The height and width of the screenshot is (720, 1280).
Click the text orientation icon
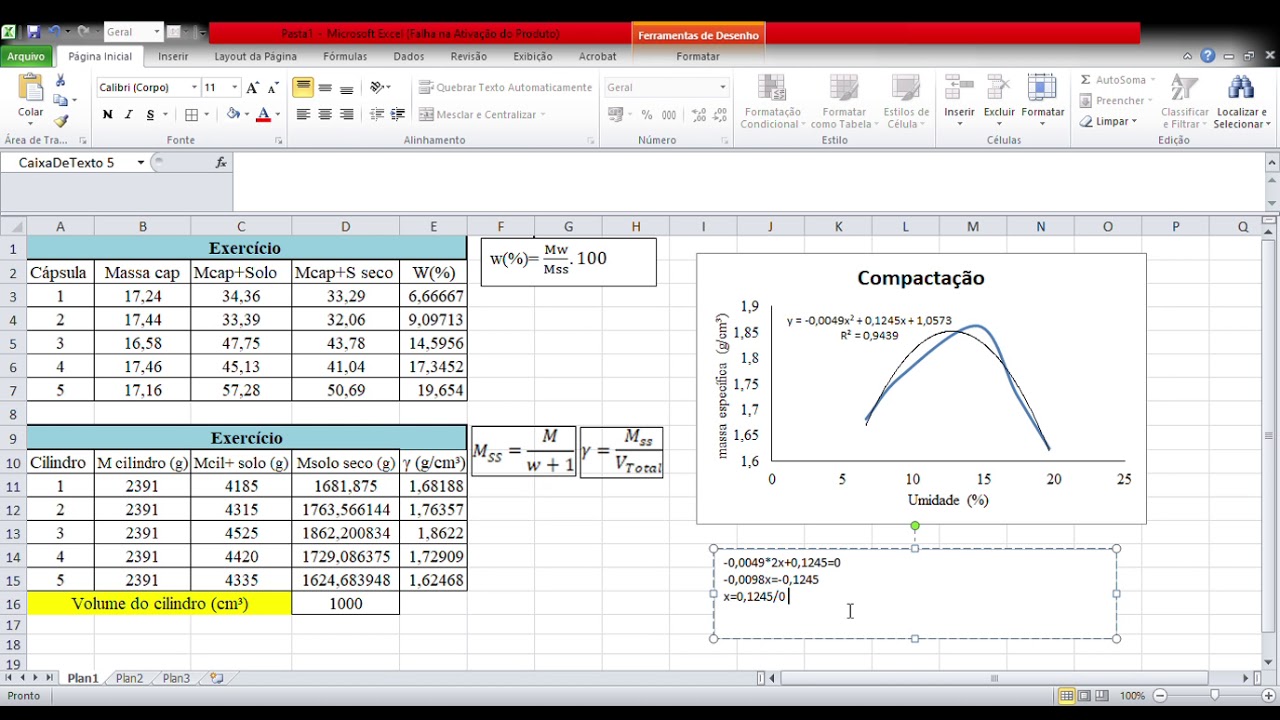377,88
